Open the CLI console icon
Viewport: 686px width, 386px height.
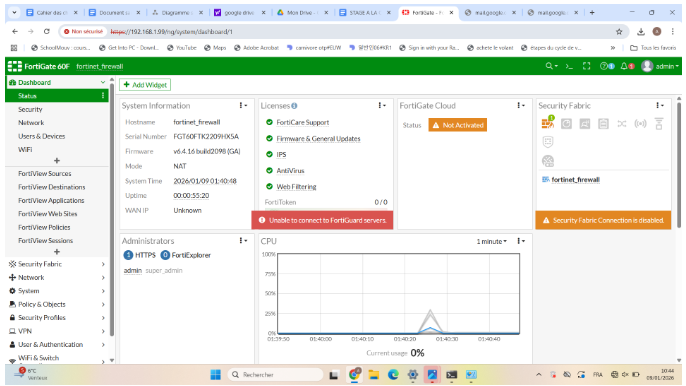[569, 66]
